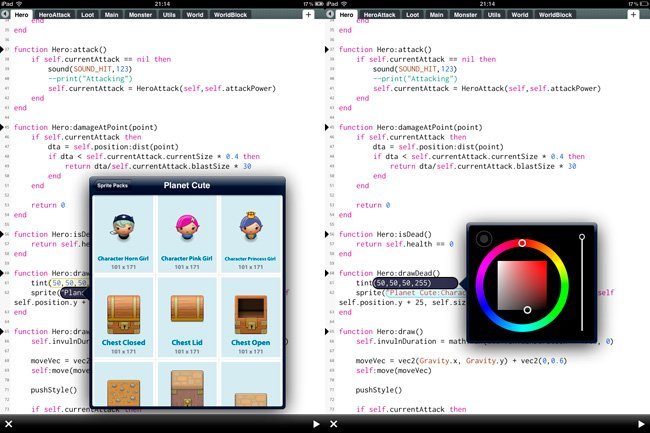
Task: Tap the number 30 in the left screen
Action: click(x=247, y=166)
